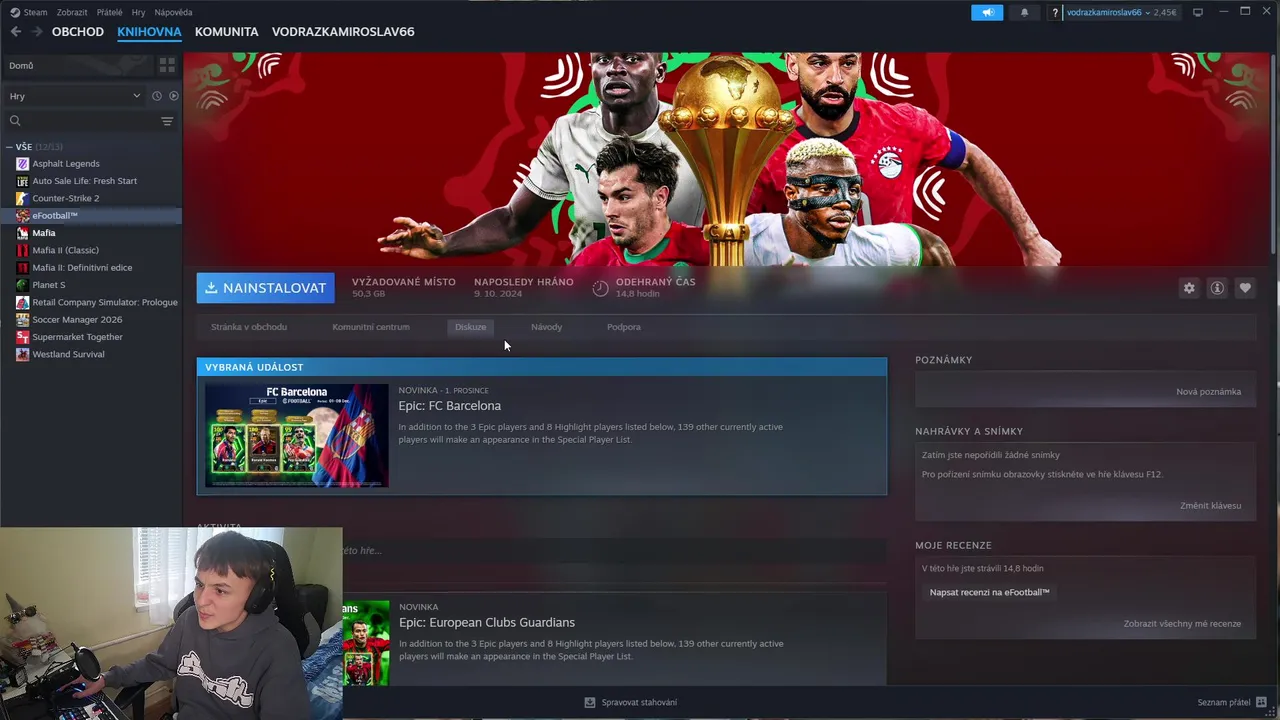Select Mafia II (Classic) game
The image size is (1280, 720).
(x=66, y=250)
